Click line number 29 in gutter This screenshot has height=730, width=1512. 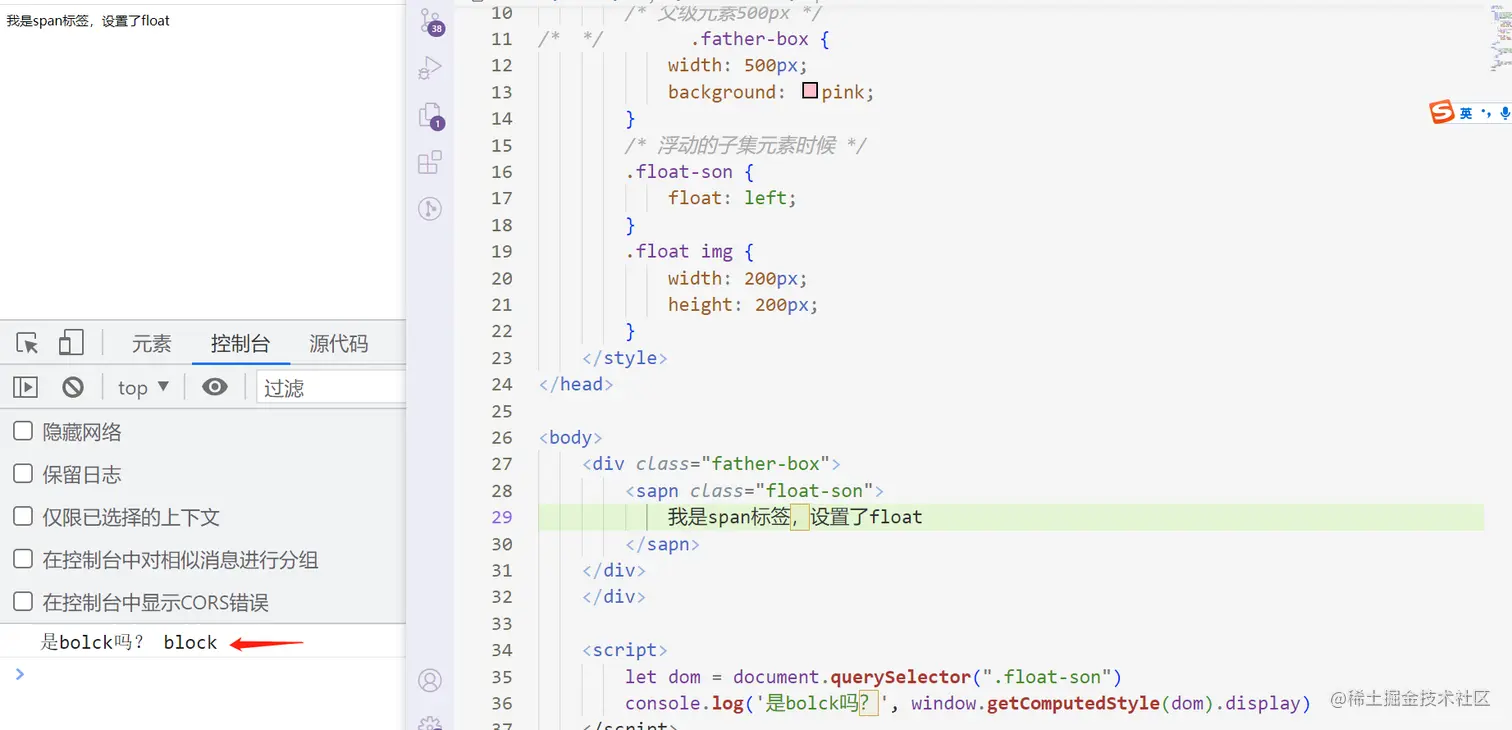(x=501, y=517)
